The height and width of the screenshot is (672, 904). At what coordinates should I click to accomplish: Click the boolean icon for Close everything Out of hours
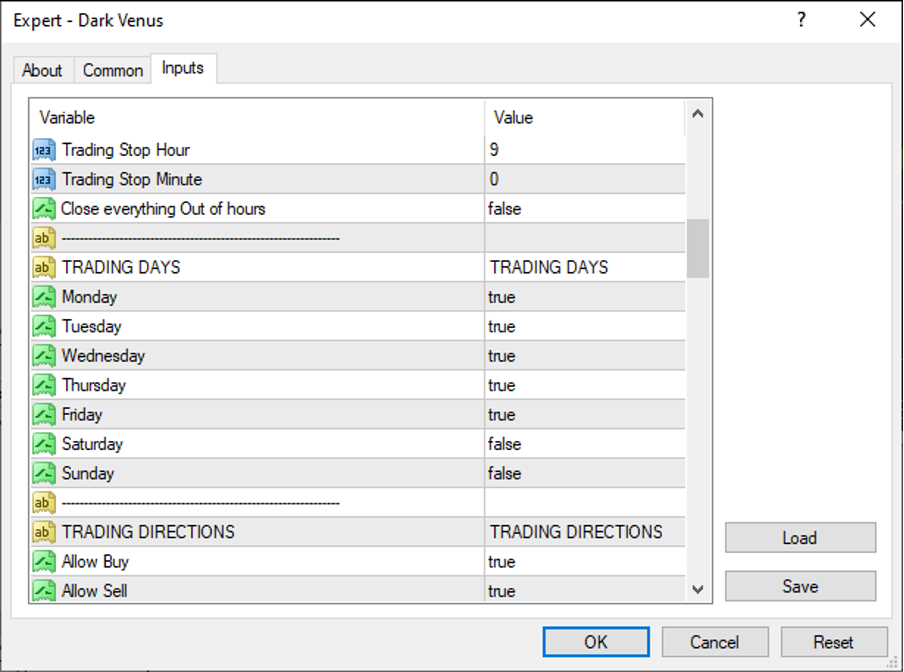pos(44,209)
